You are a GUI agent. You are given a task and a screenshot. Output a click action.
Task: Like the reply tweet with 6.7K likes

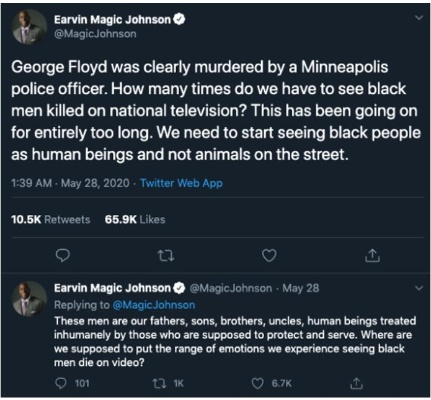pyautogui.click(x=272, y=383)
